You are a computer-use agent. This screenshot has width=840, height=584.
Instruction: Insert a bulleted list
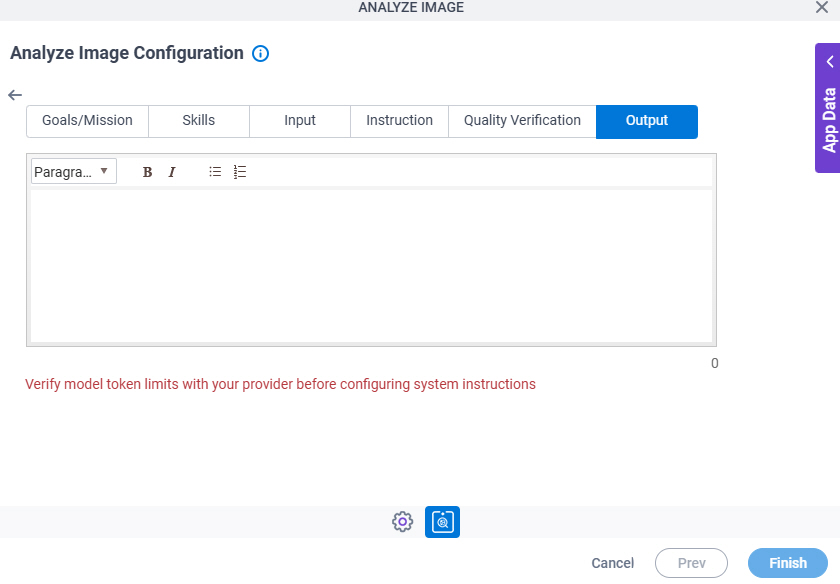[x=215, y=171]
